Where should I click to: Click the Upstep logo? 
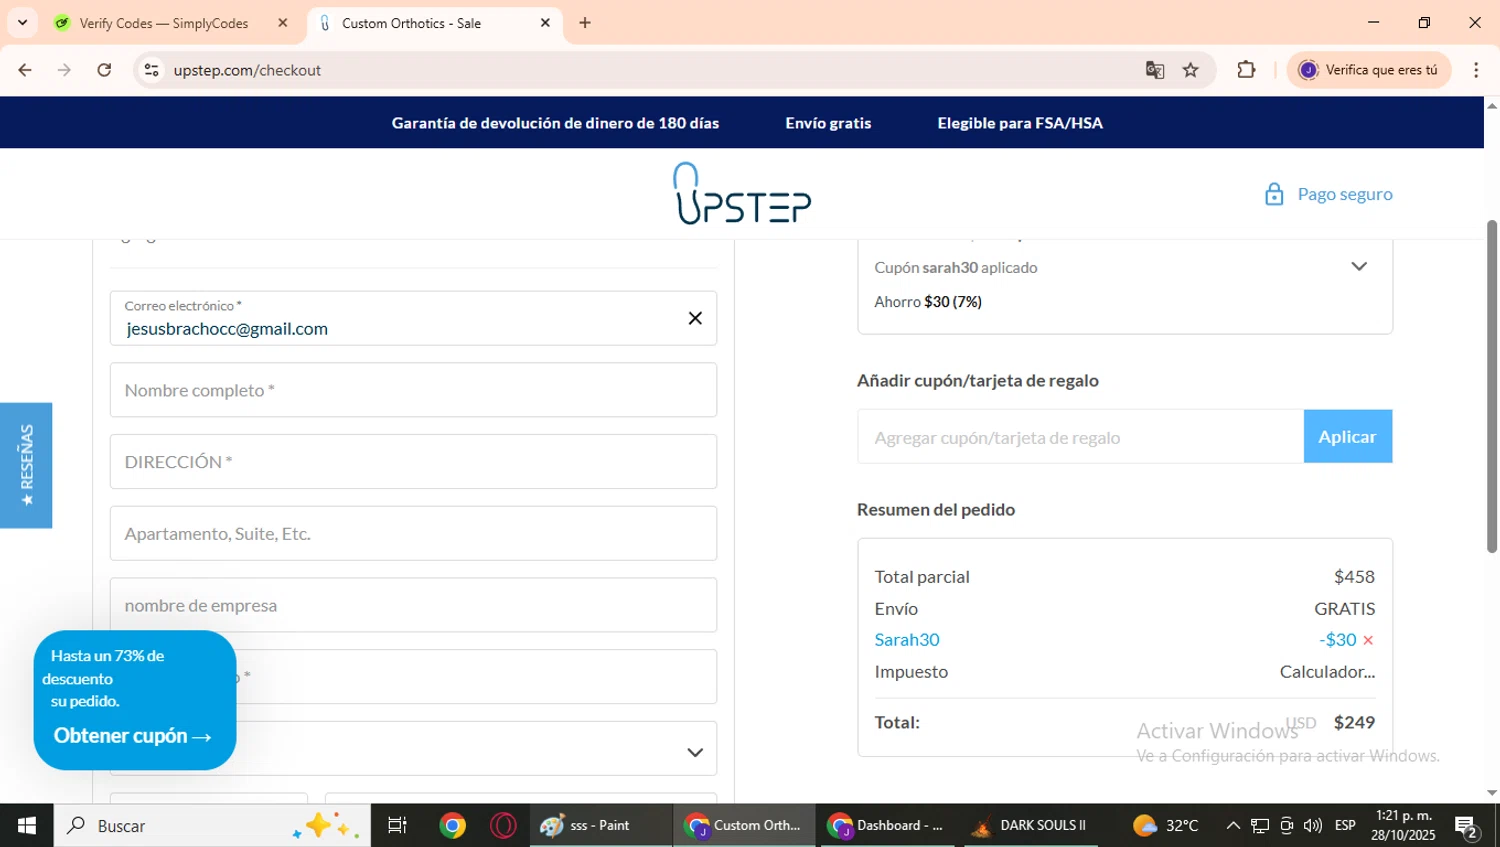741,193
